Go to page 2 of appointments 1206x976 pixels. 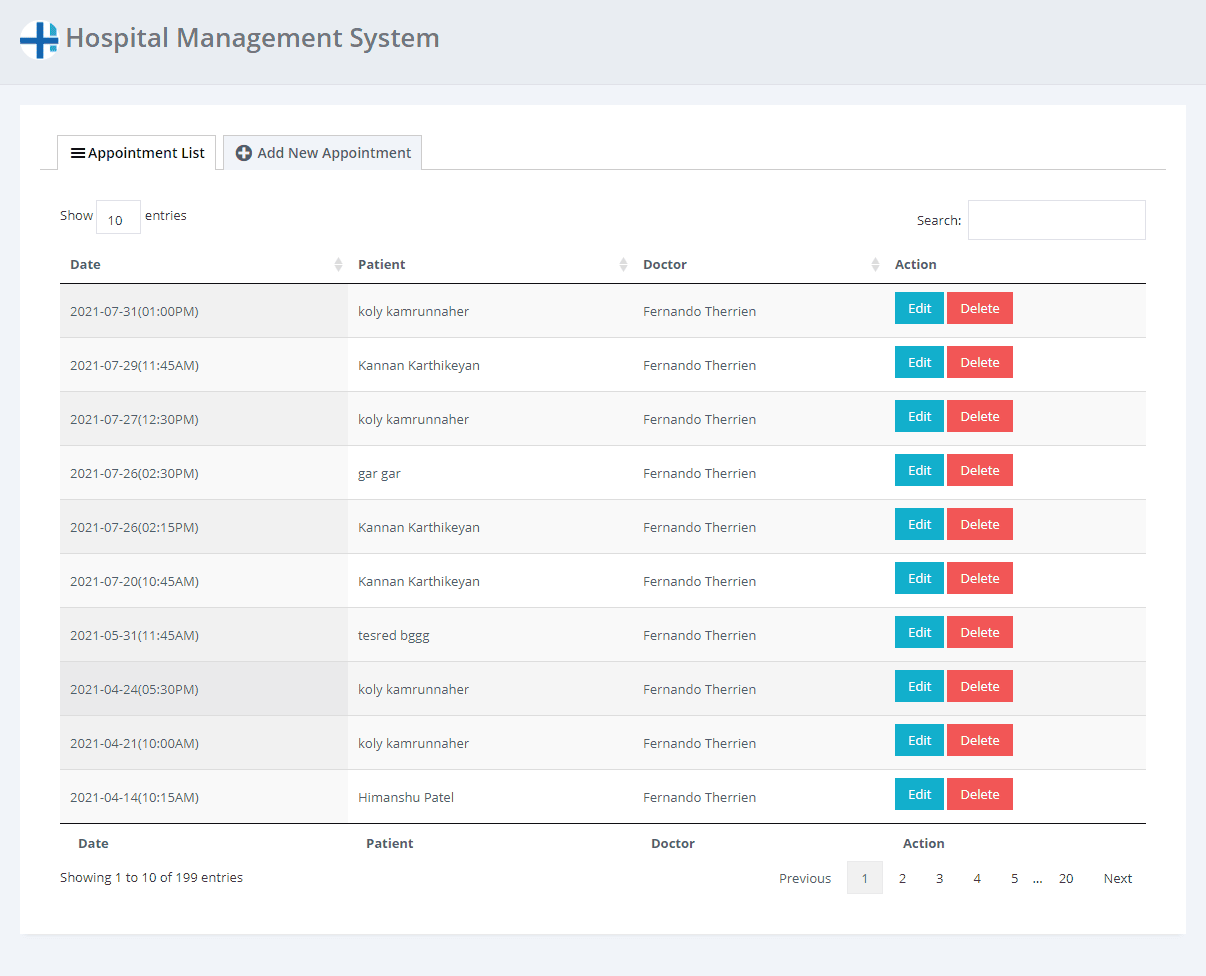coord(902,878)
